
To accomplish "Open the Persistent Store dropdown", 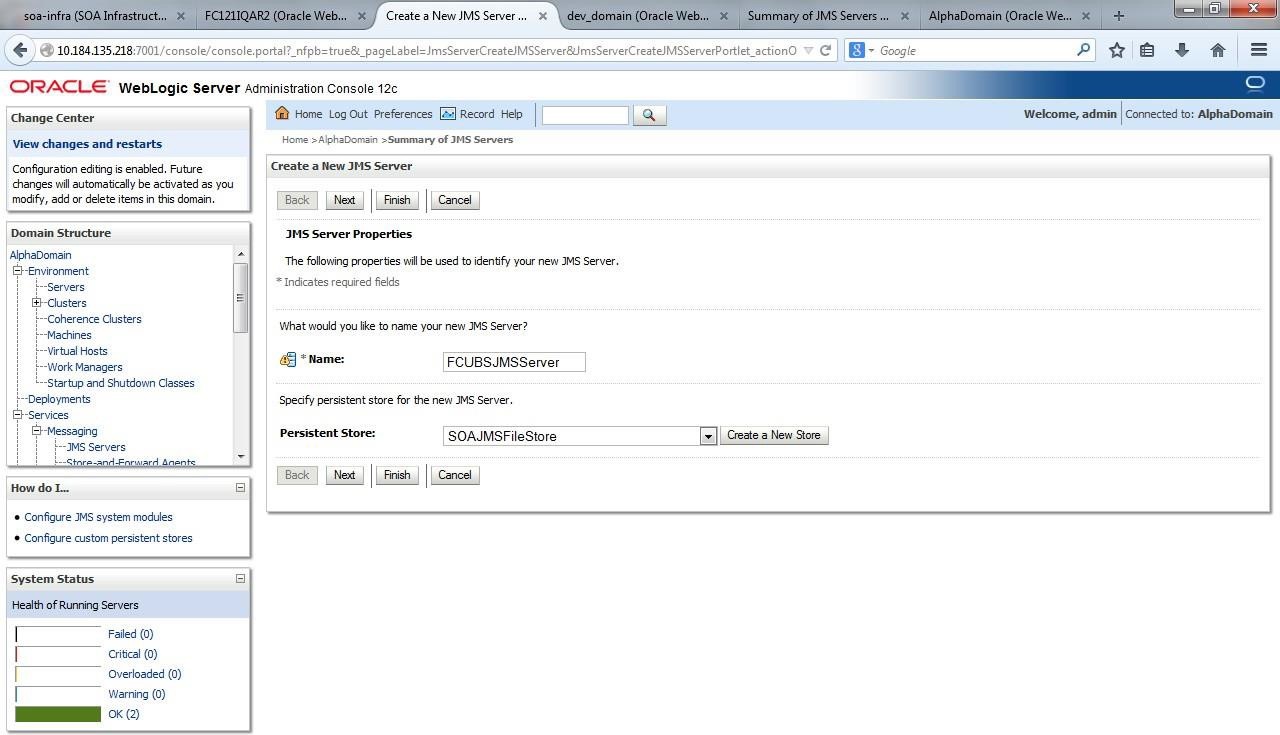I will coord(708,436).
